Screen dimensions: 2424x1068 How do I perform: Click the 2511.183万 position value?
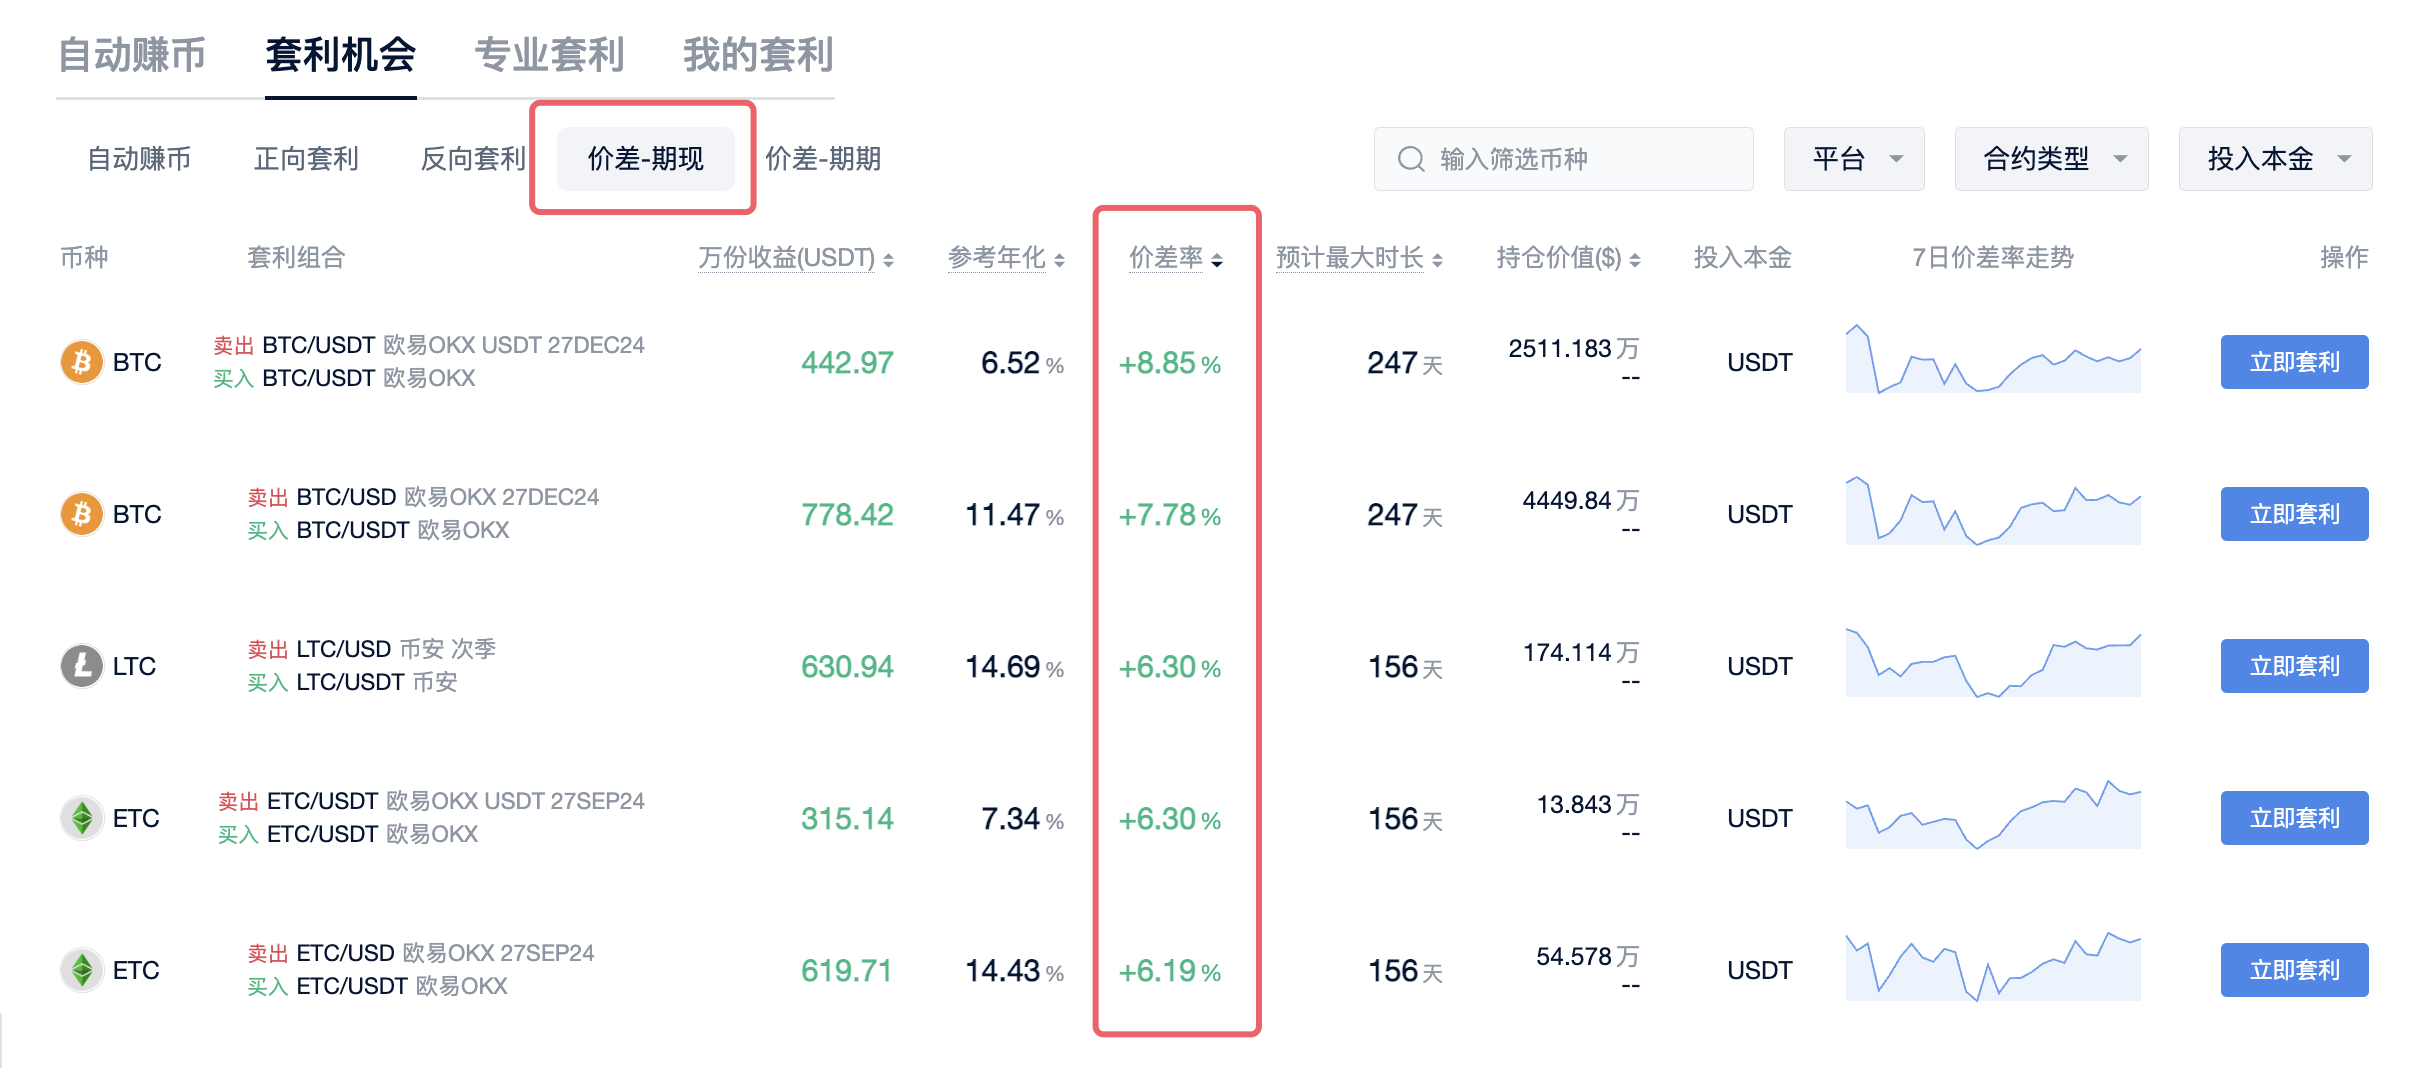(1574, 349)
